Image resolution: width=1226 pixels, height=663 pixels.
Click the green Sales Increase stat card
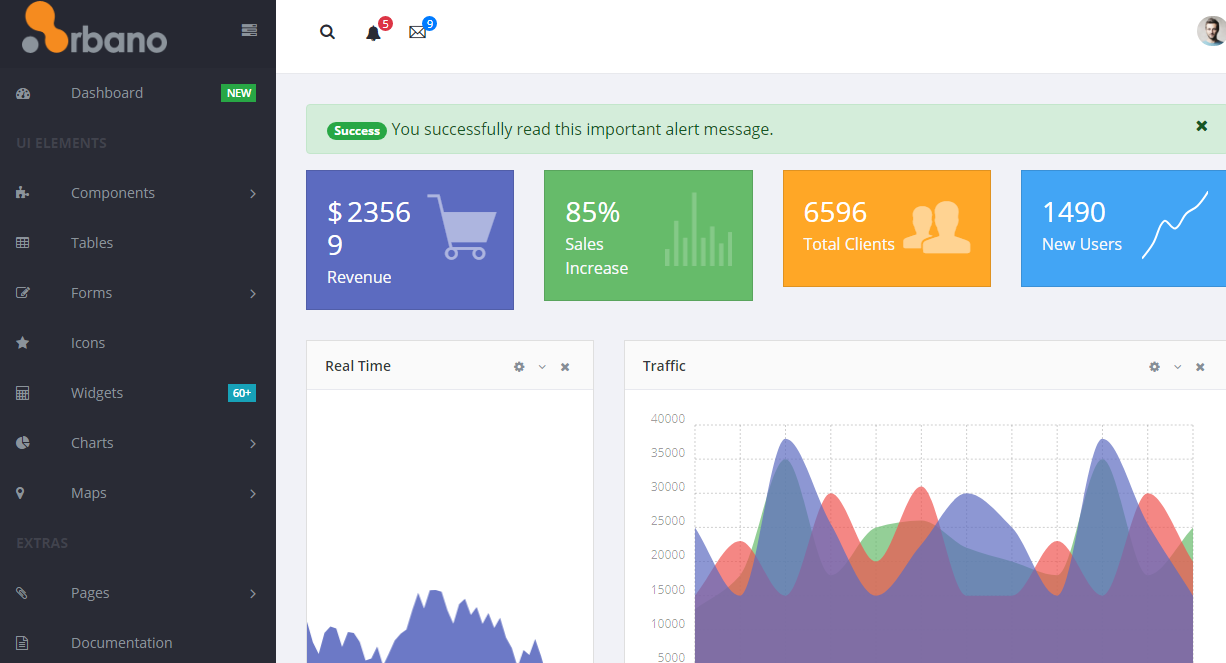point(648,235)
